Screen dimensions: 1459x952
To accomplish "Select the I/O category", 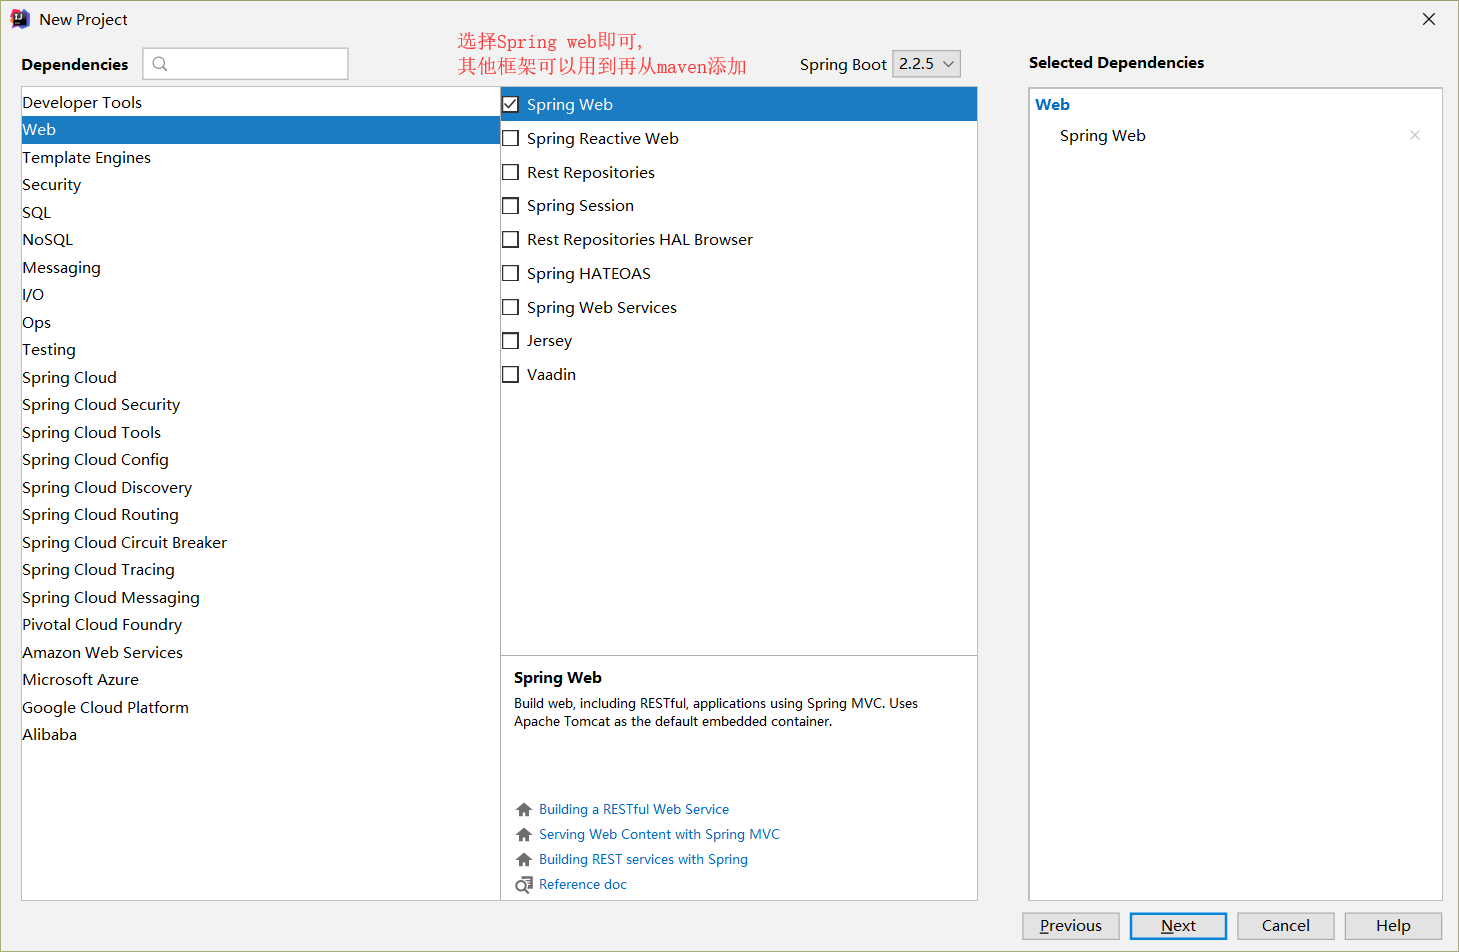I will pyautogui.click(x=260, y=295).
